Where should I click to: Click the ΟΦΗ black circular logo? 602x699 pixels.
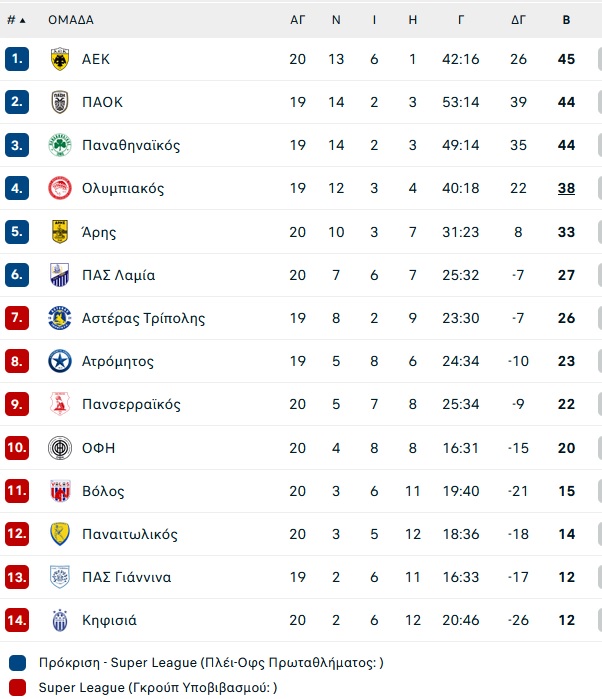pos(60,448)
